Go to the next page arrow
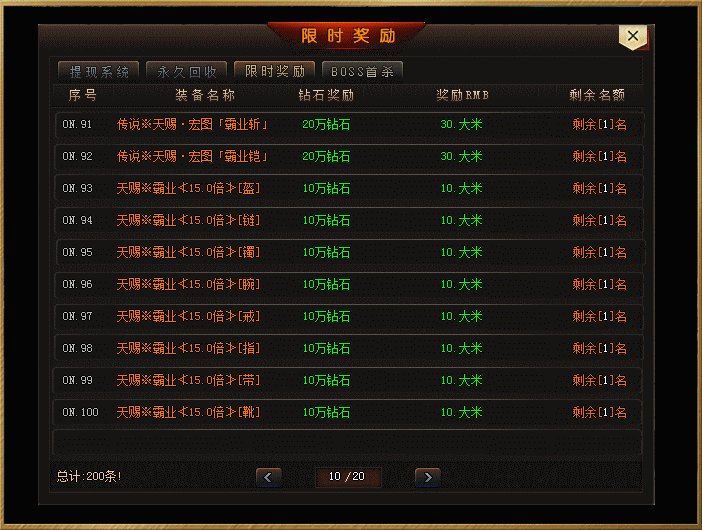 (428, 477)
